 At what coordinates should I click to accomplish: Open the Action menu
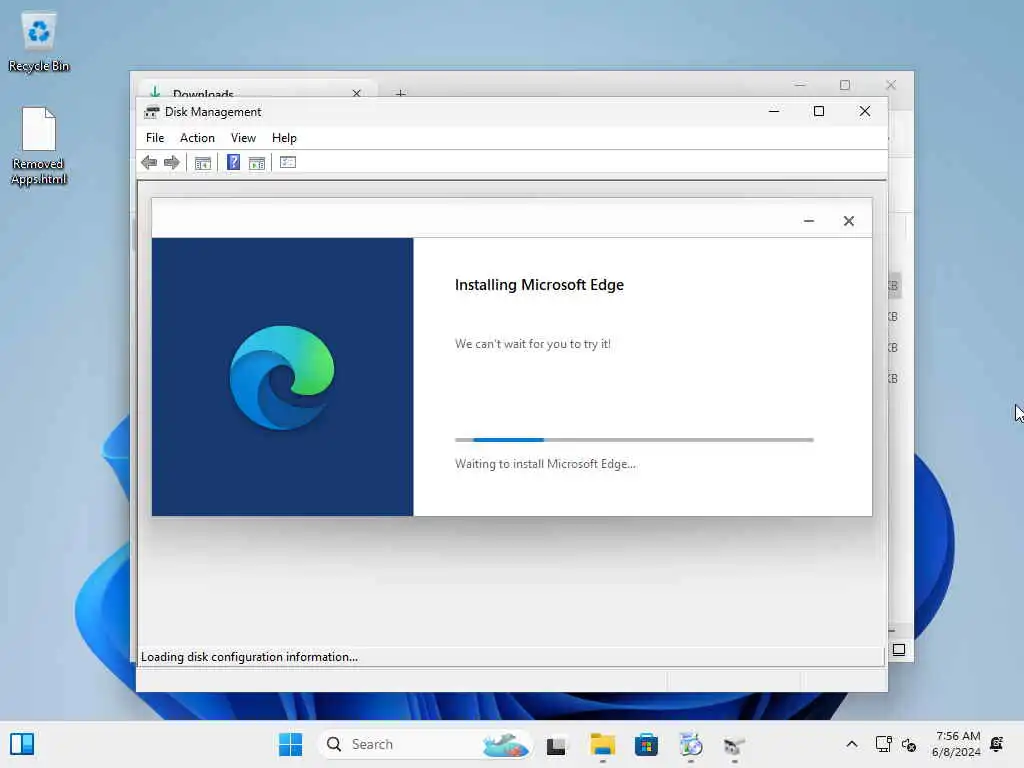pos(197,138)
